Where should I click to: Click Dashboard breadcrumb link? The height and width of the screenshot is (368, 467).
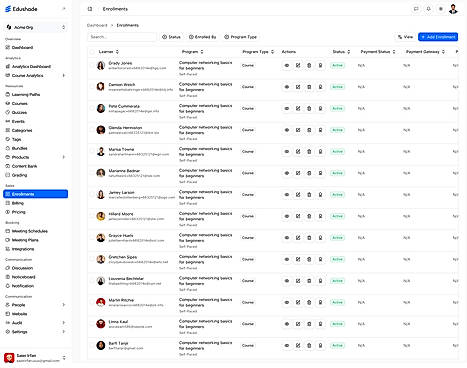click(97, 25)
